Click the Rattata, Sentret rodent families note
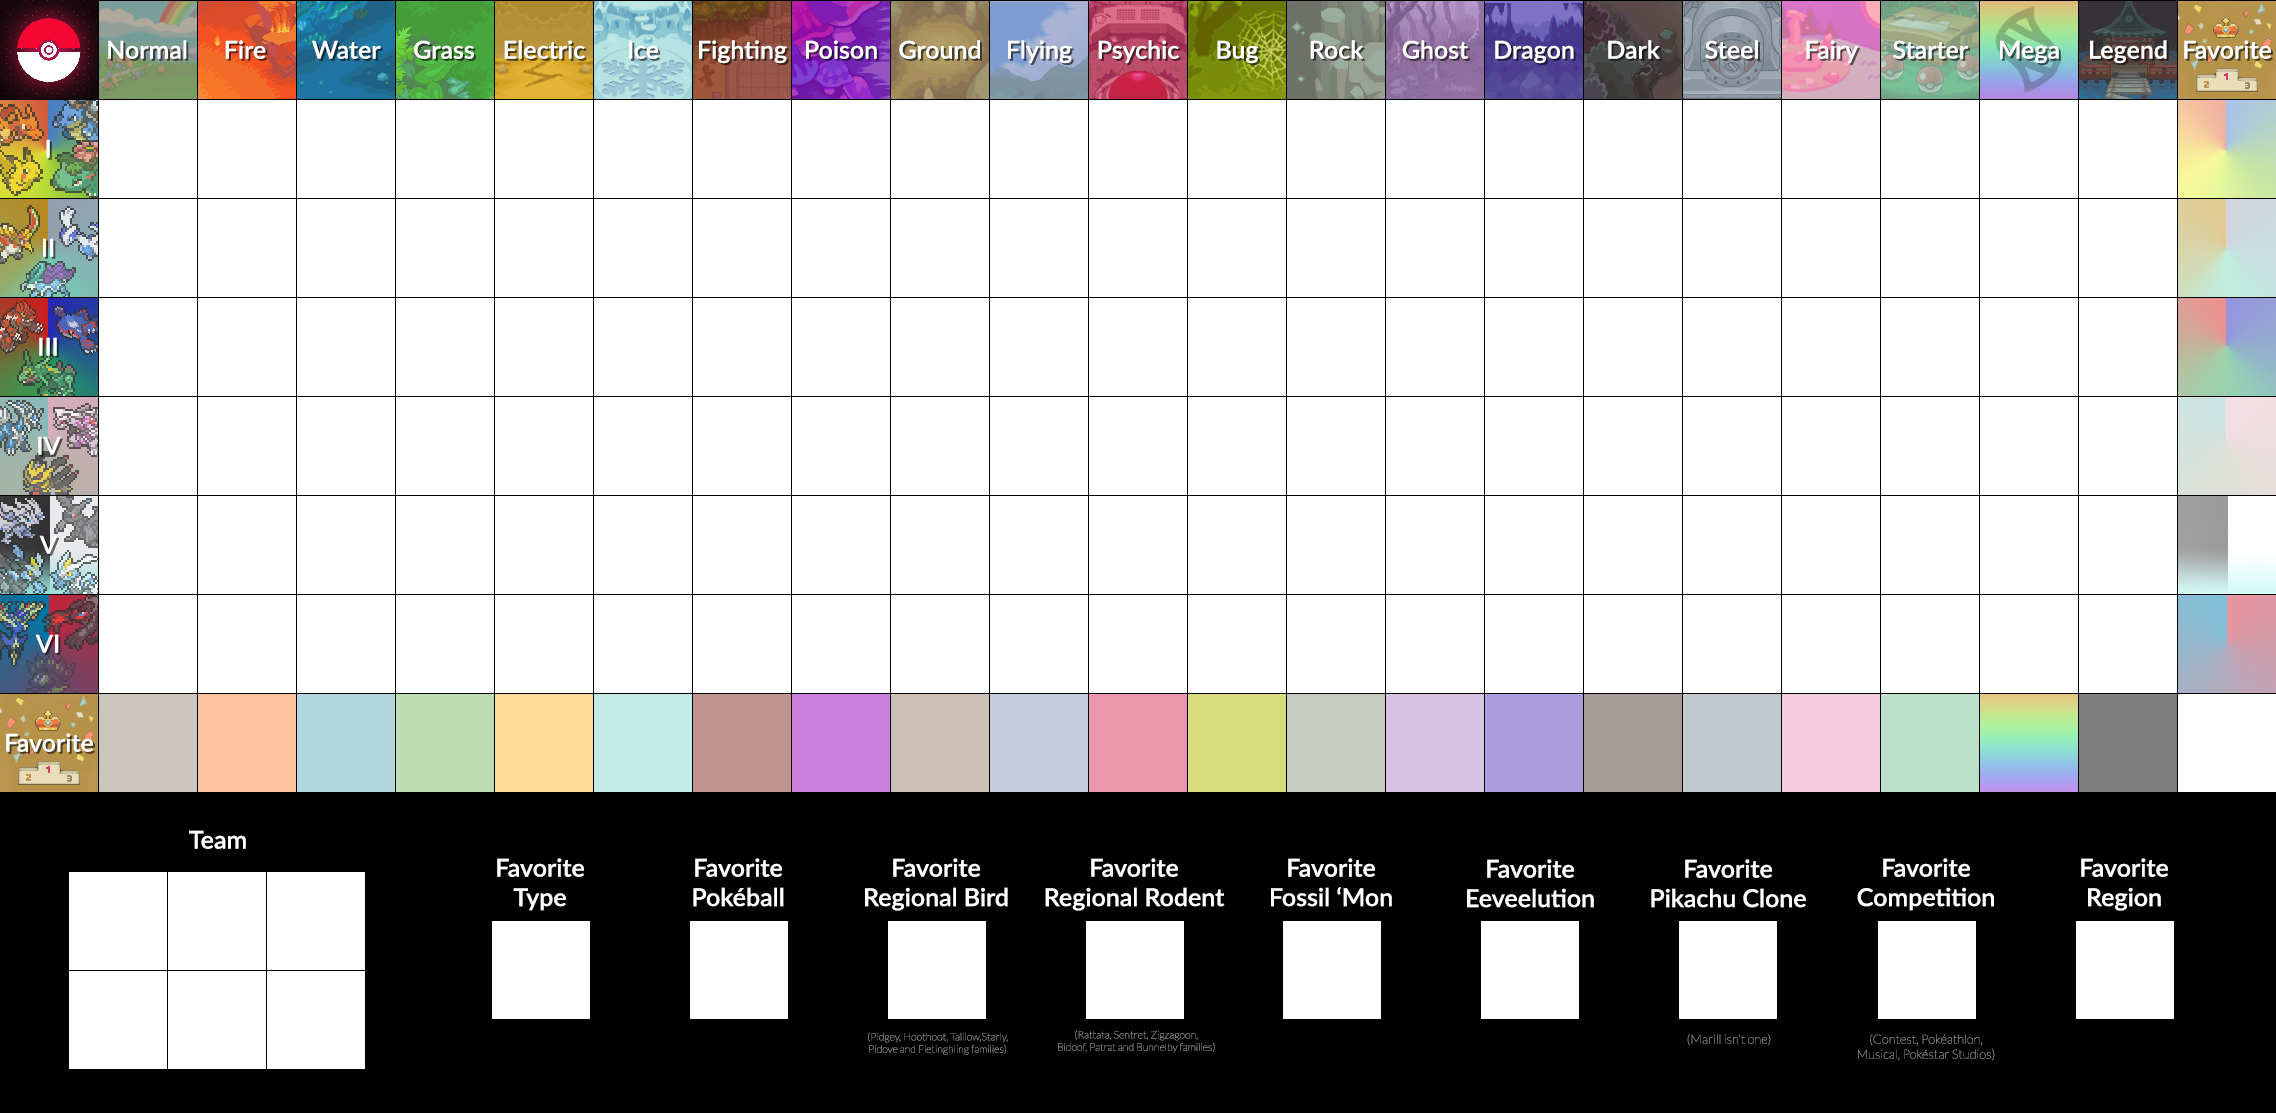 (1136, 1041)
